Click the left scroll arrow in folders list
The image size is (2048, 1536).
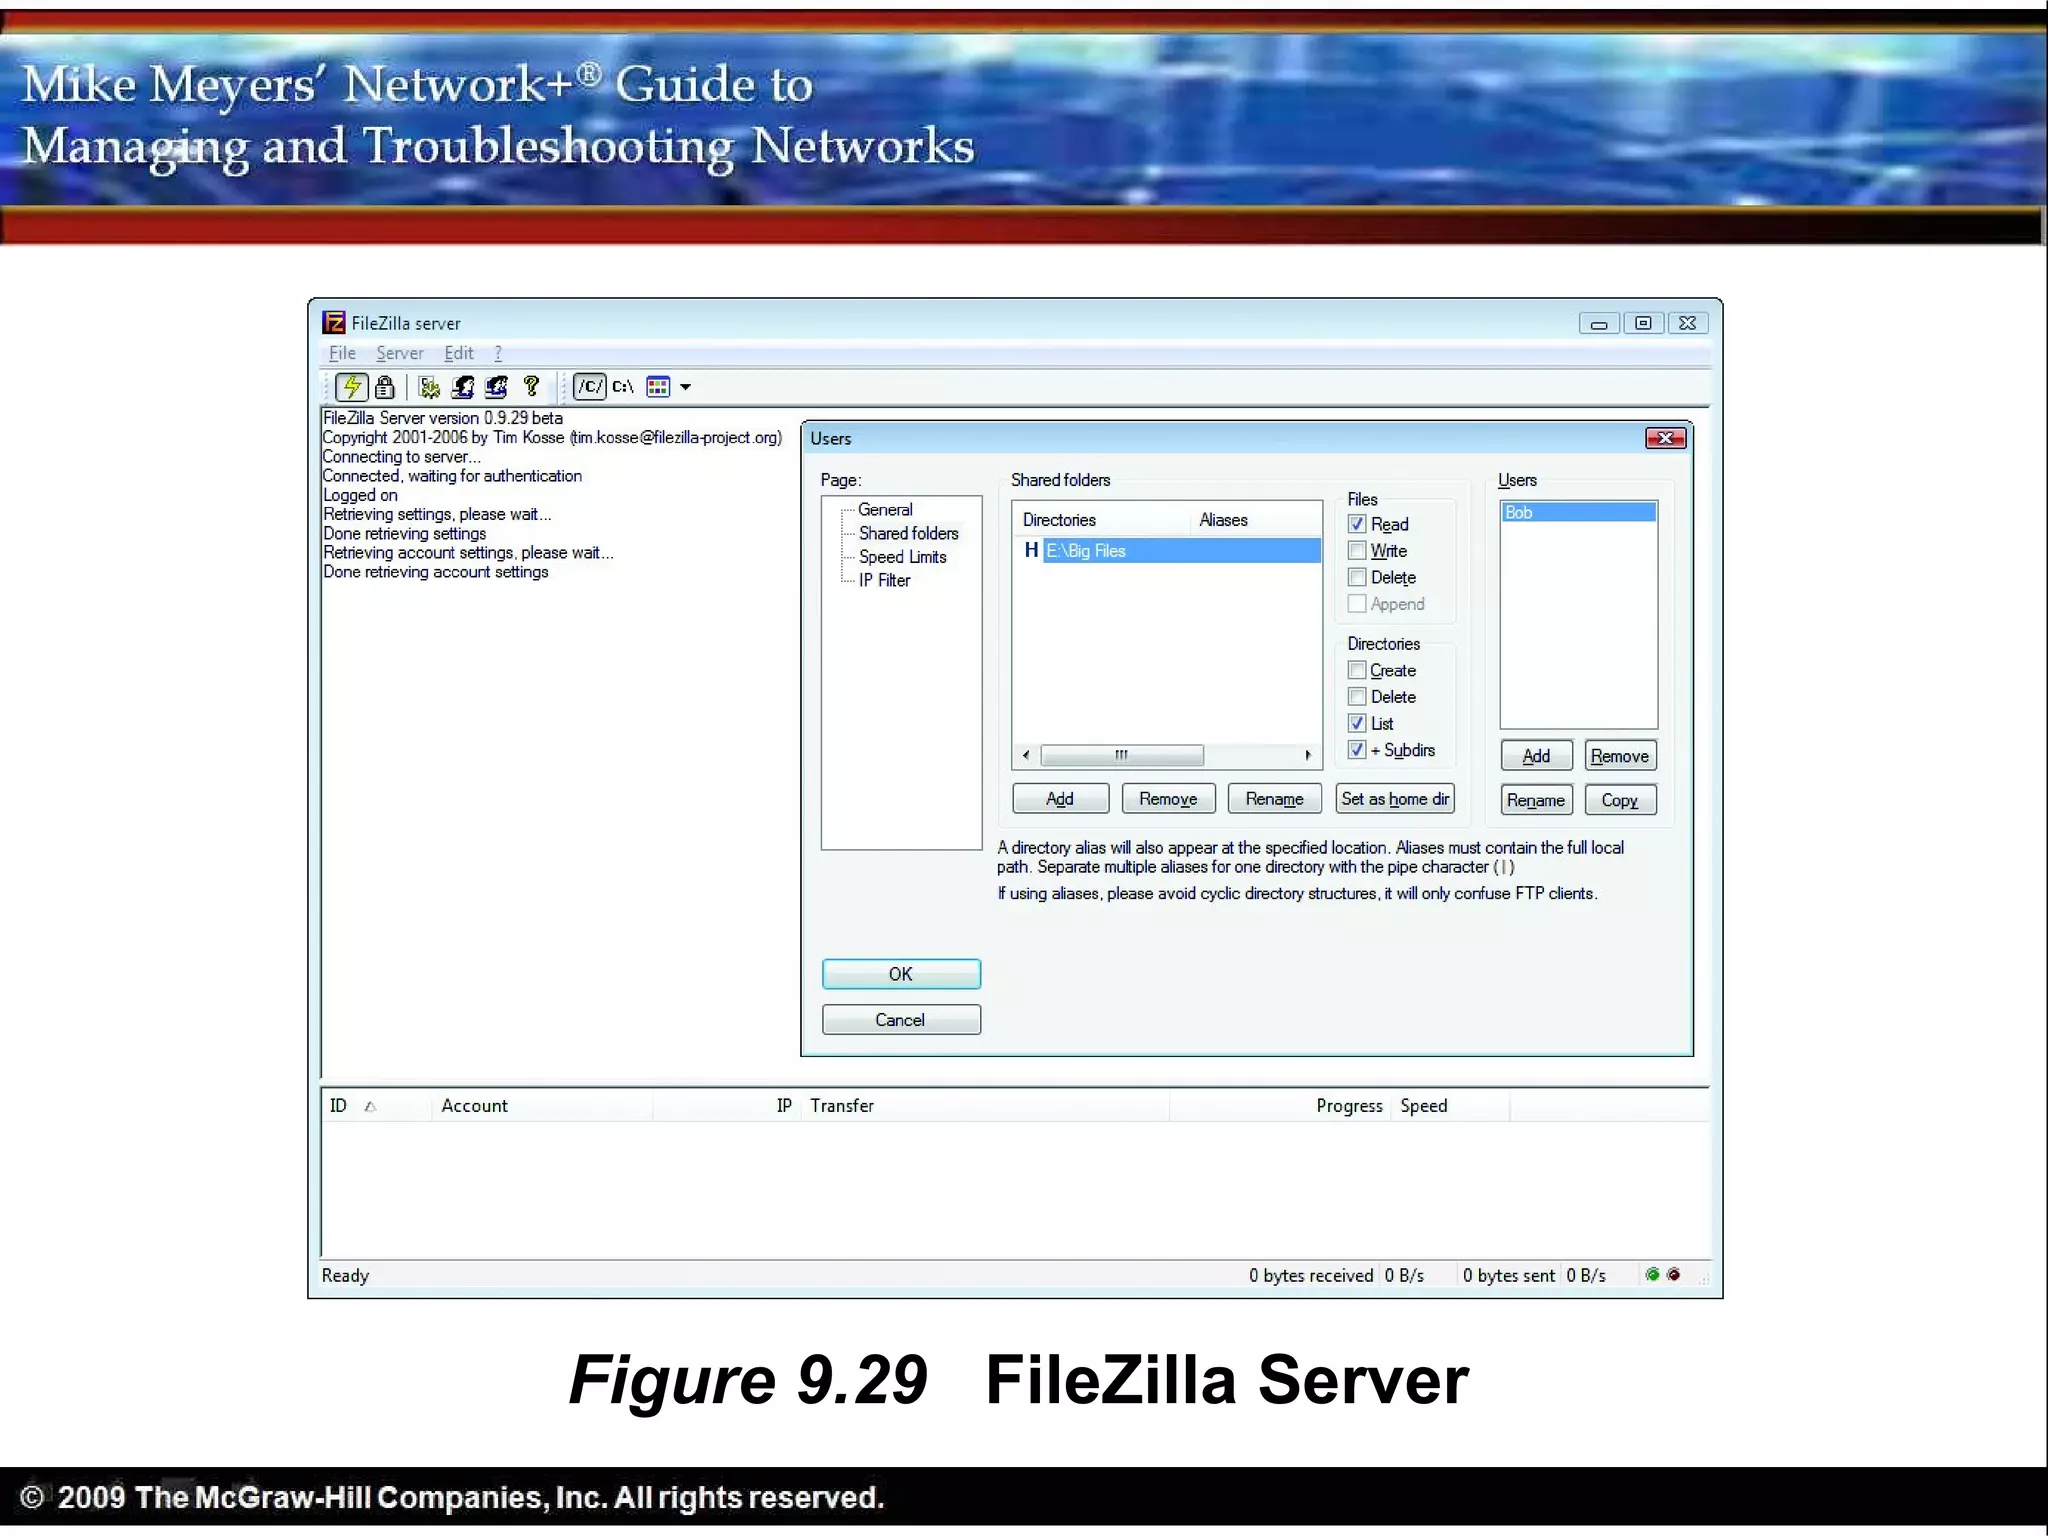(1026, 755)
